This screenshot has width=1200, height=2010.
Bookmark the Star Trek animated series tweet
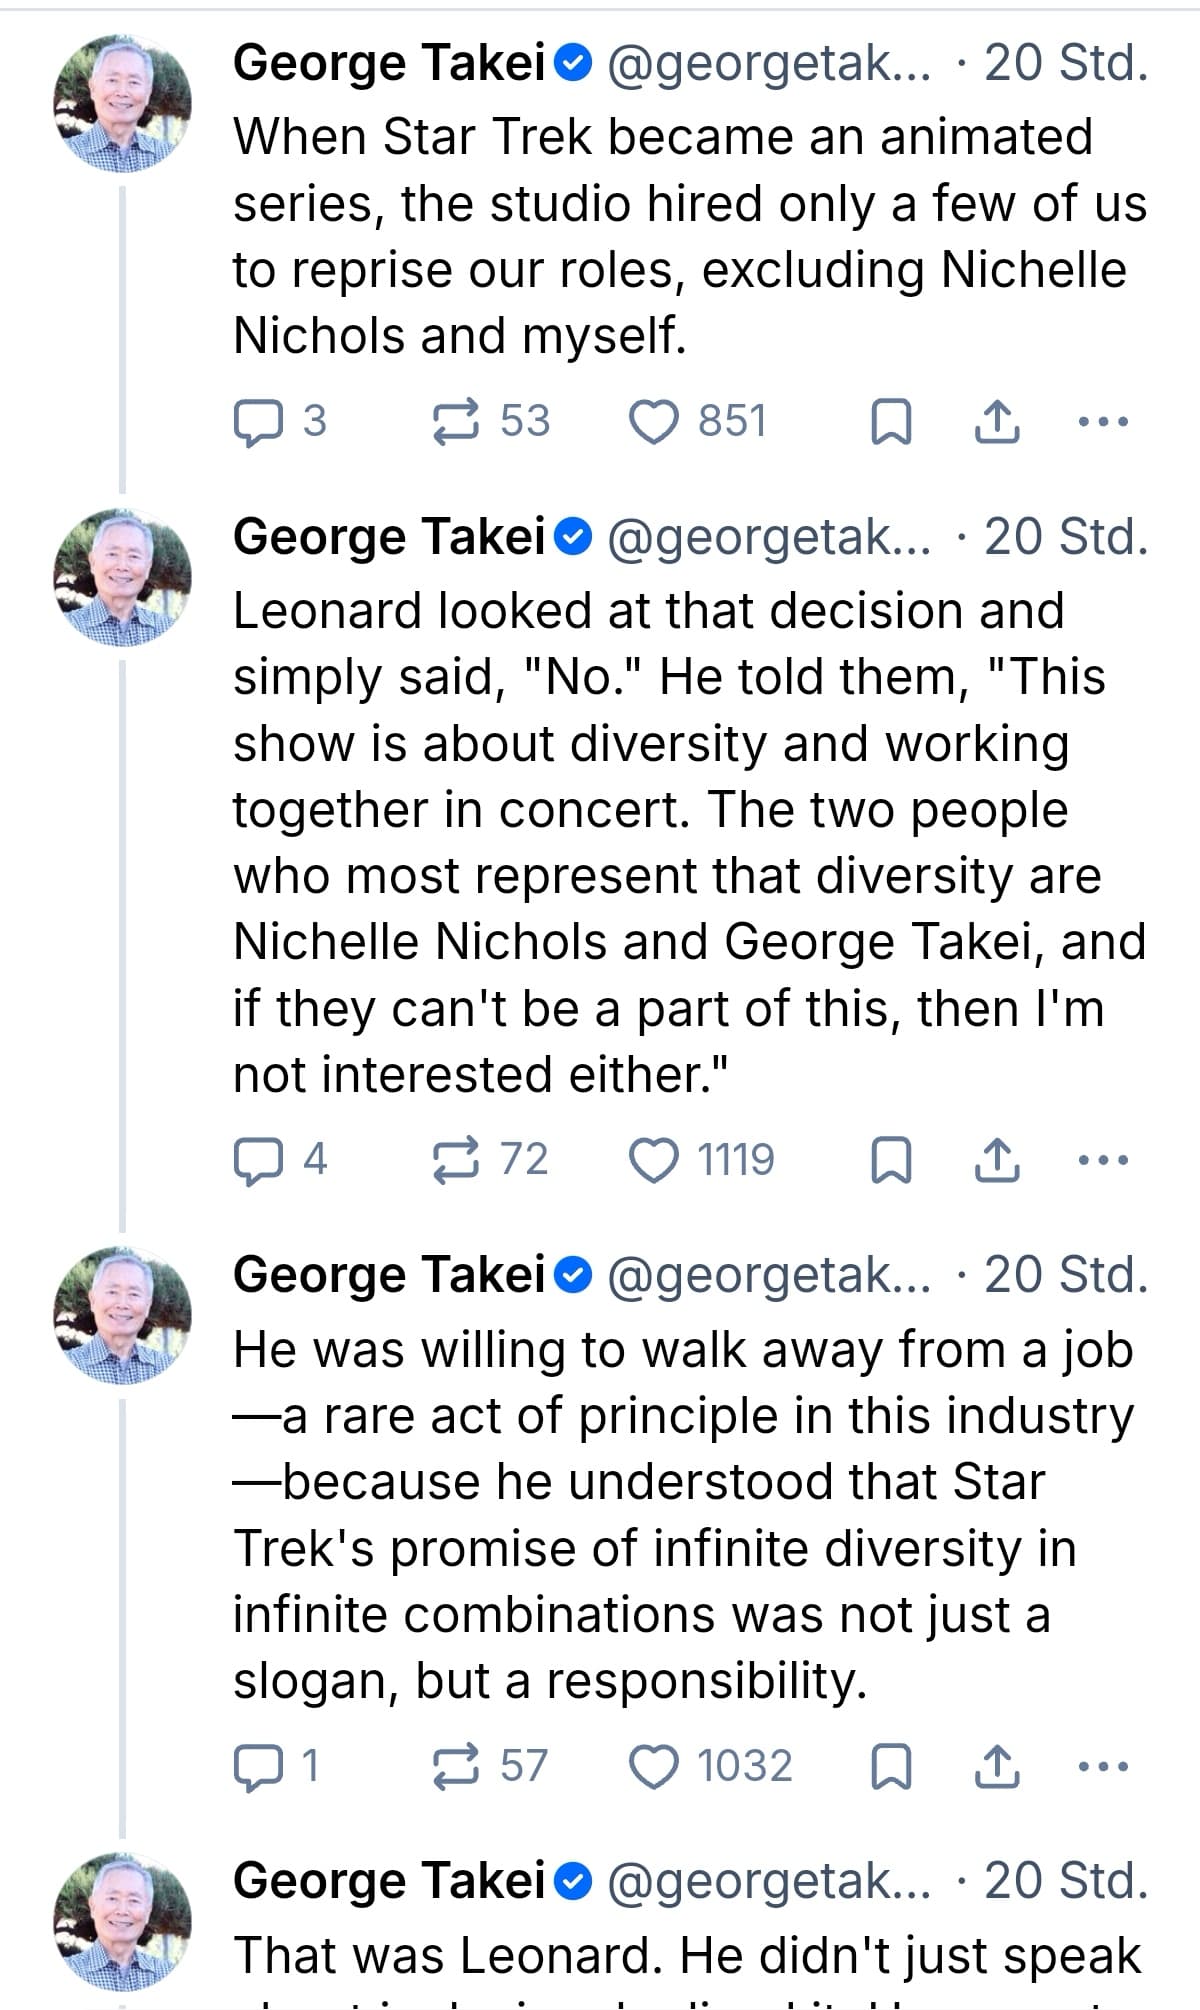(891, 421)
